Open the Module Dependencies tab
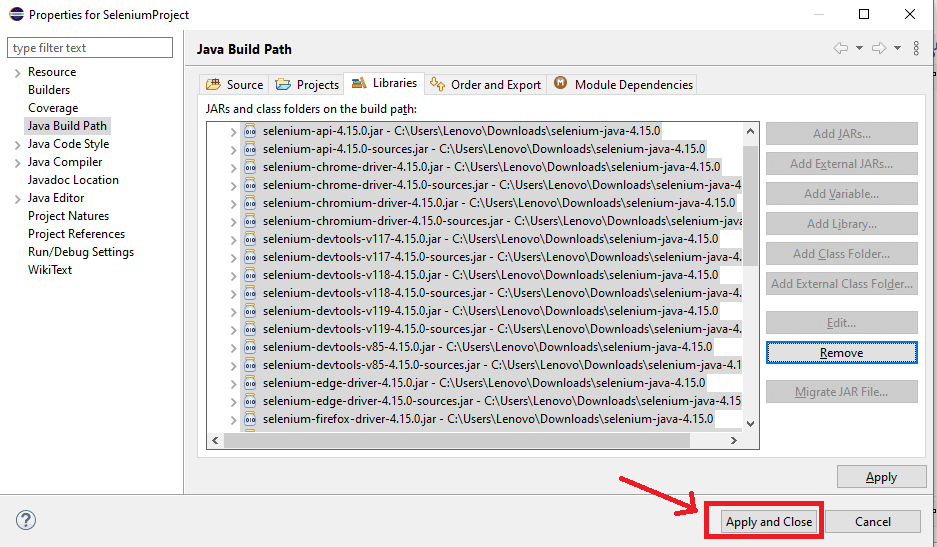Viewport: 937px width, 547px height. (x=622, y=85)
